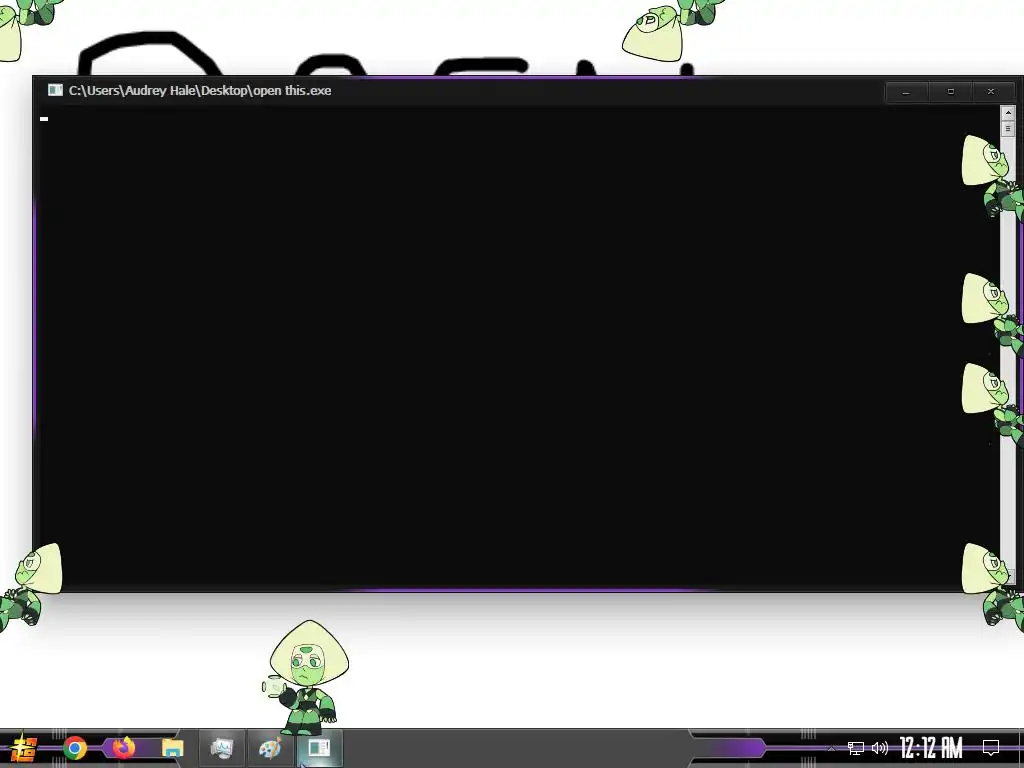Open the notification center icon
Viewport: 1024px width, 768px height.
pyautogui.click(x=991, y=748)
